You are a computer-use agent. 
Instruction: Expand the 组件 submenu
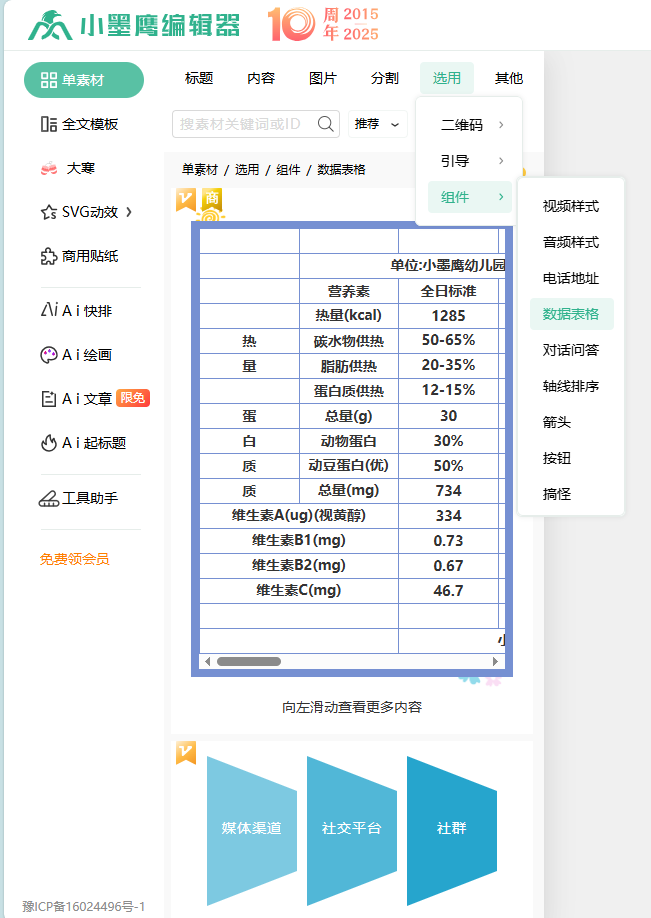pyautogui.click(x=470, y=197)
